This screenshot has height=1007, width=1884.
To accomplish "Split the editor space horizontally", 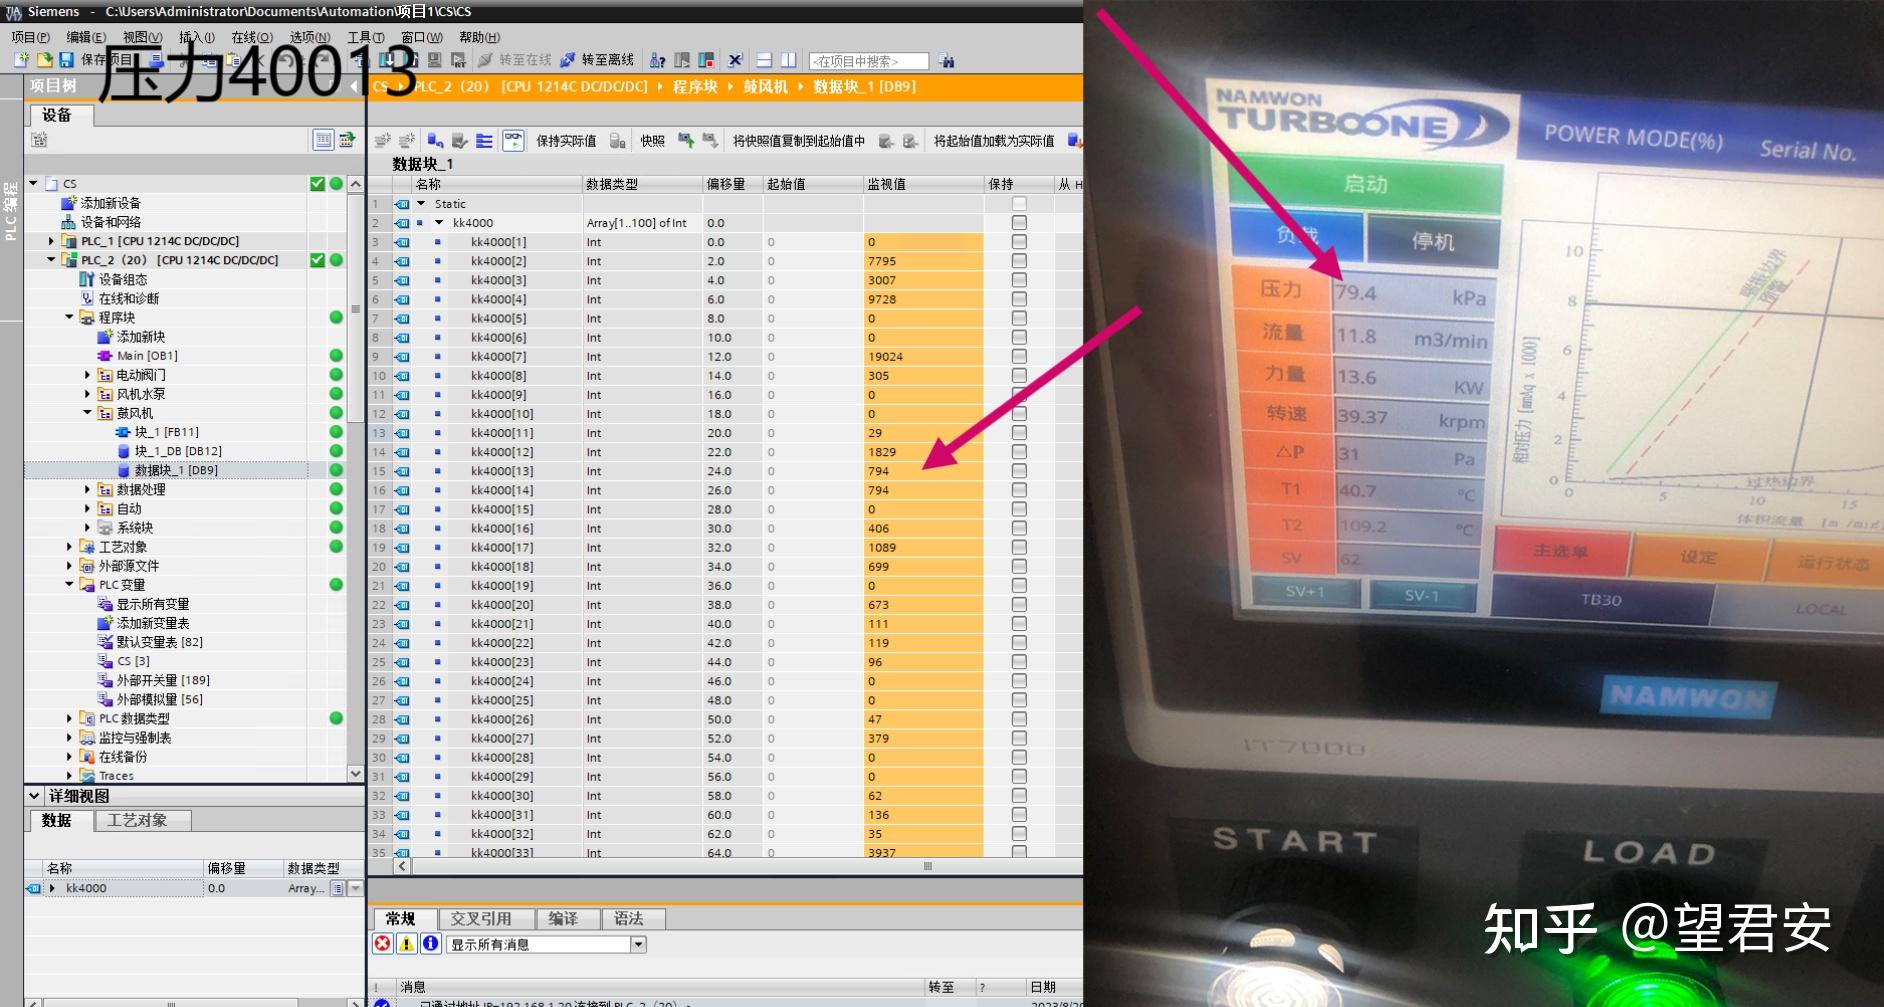I will (764, 60).
